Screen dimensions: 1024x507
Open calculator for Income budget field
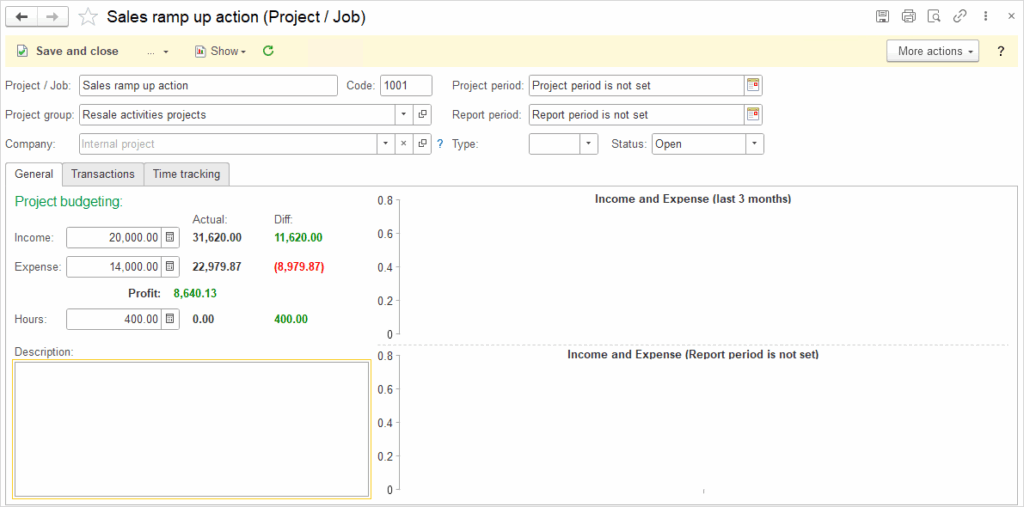[170, 237]
